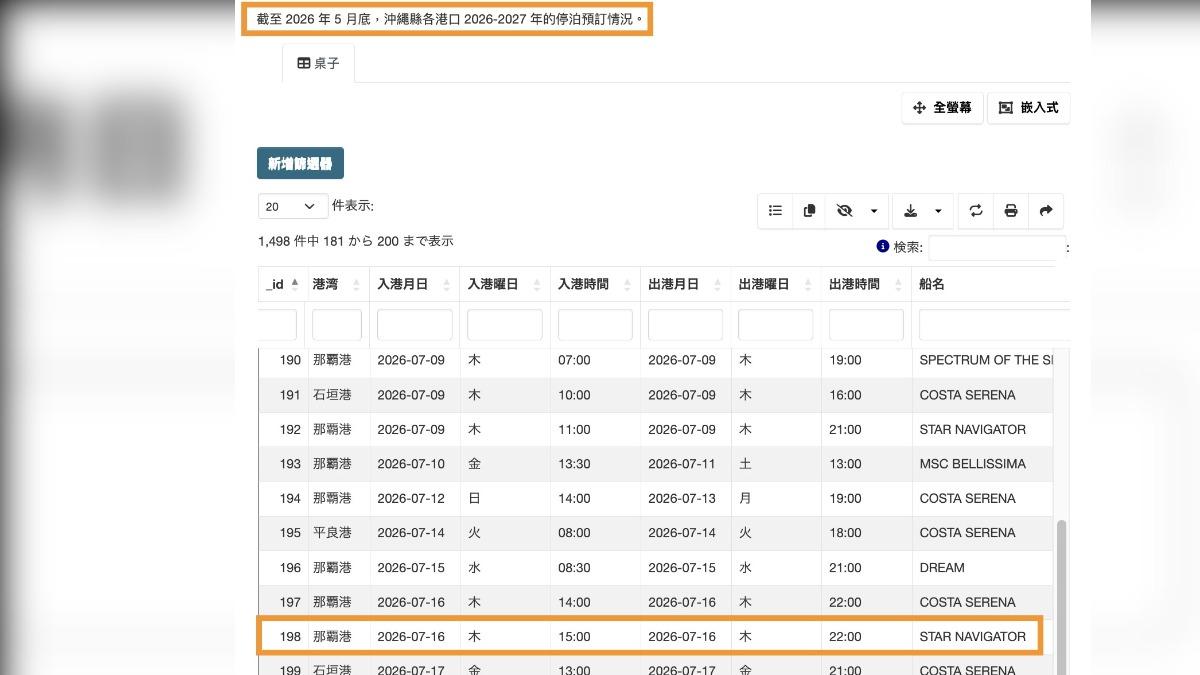Sort by the 出港曜日 column header

click(x=776, y=285)
